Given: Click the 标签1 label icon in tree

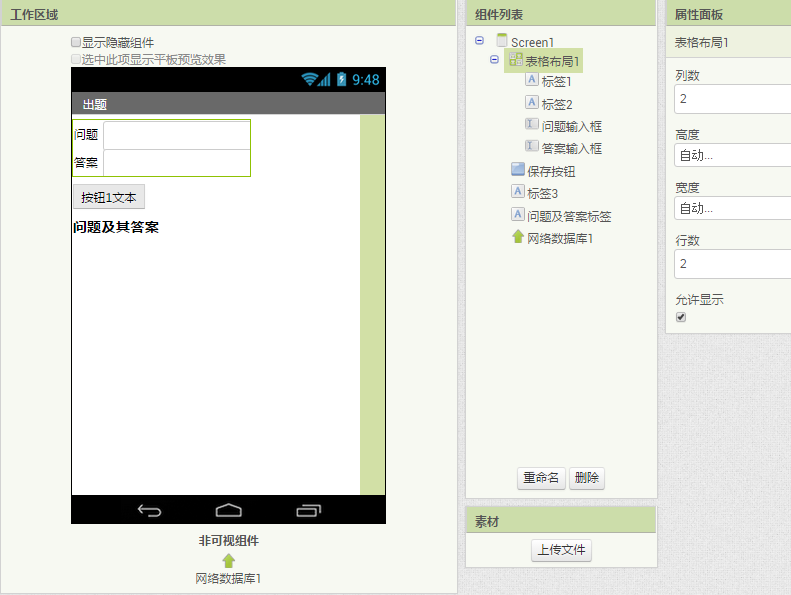Looking at the screenshot, I should [532, 80].
